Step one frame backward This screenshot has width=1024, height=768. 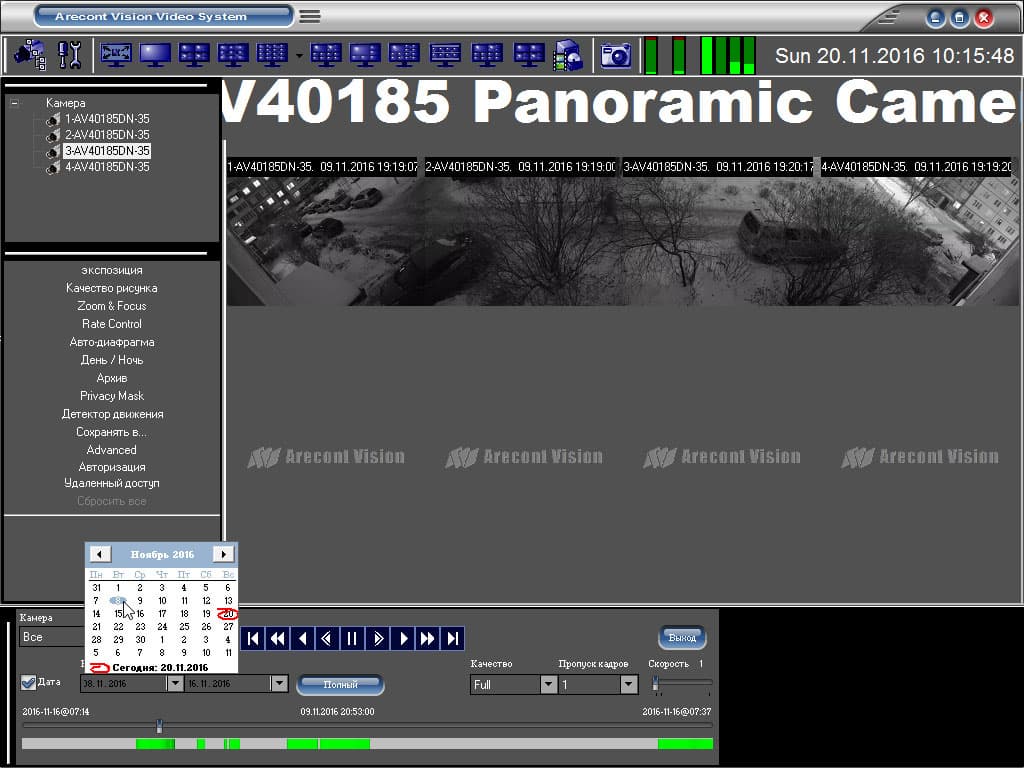click(327, 638)
